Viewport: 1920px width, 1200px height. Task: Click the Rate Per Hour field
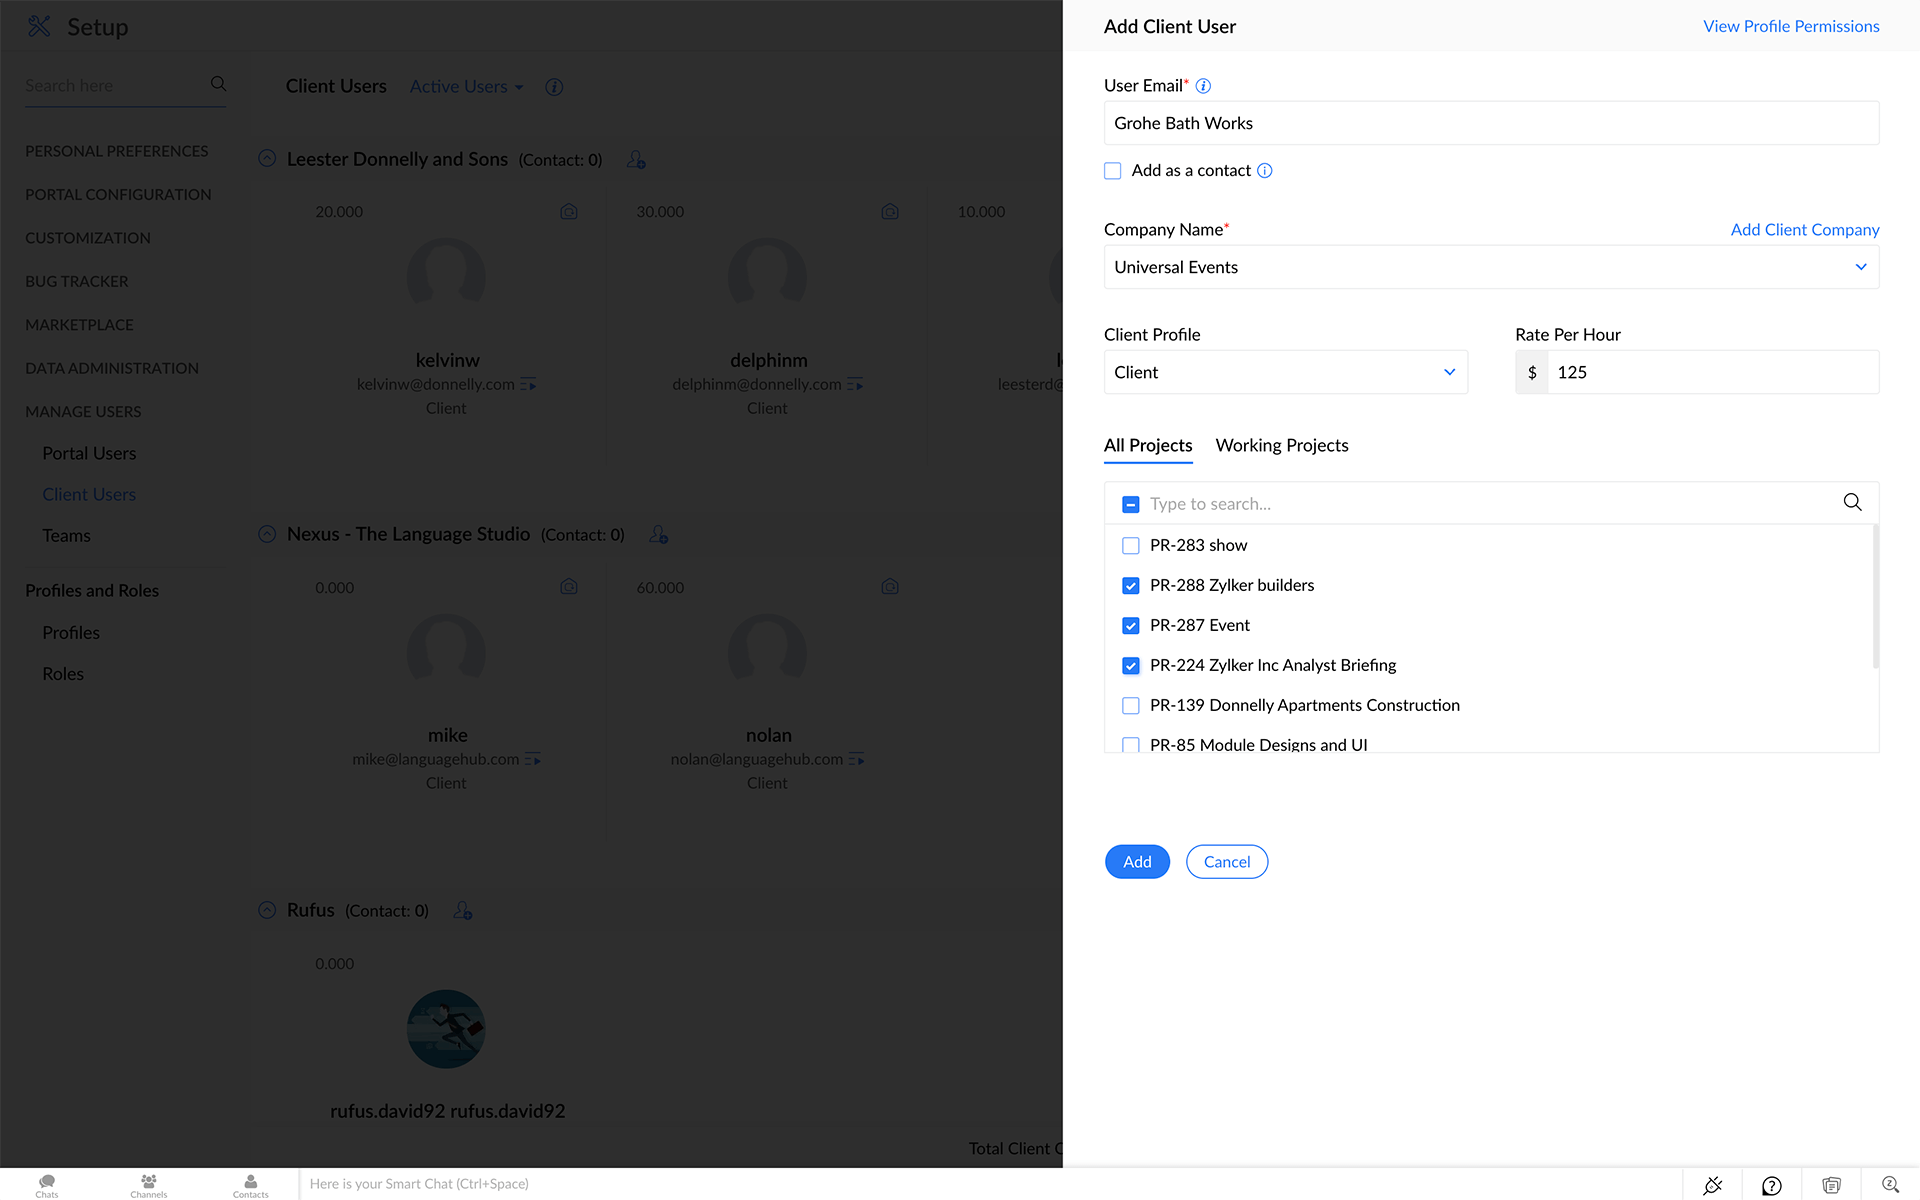(x=1713, y=372)
